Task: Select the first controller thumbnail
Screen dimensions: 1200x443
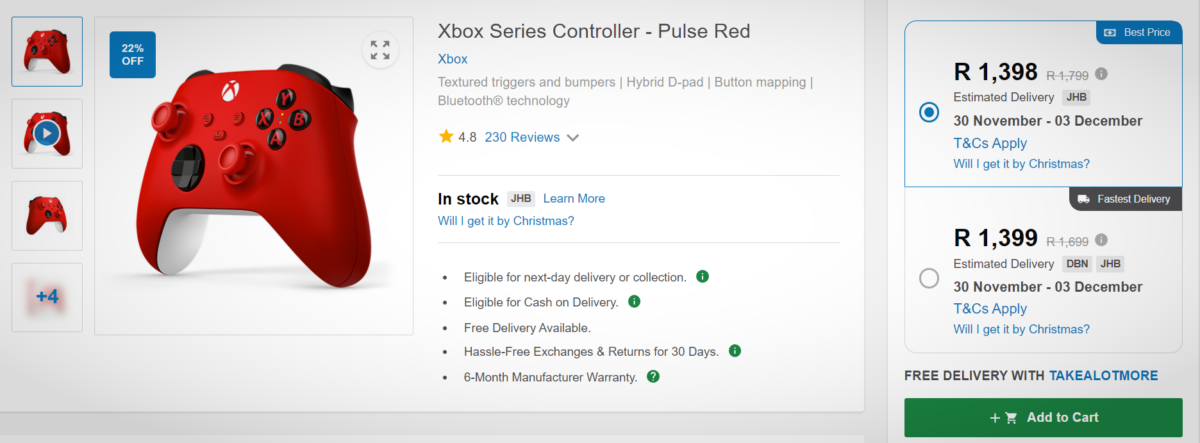Action: [x=47, y=51]
